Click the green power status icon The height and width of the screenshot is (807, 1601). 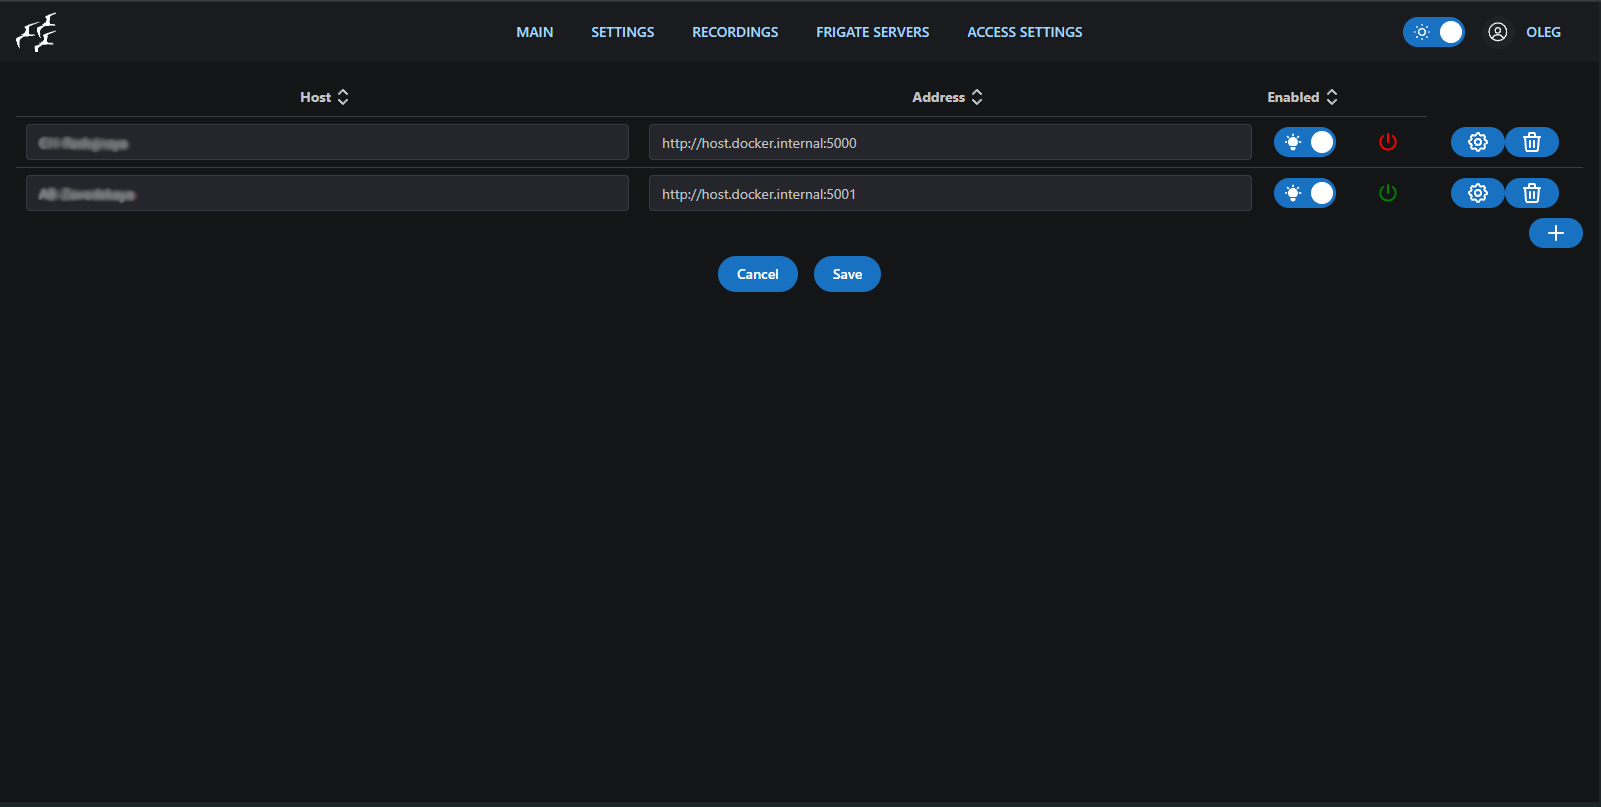[x=1387, y=193]
